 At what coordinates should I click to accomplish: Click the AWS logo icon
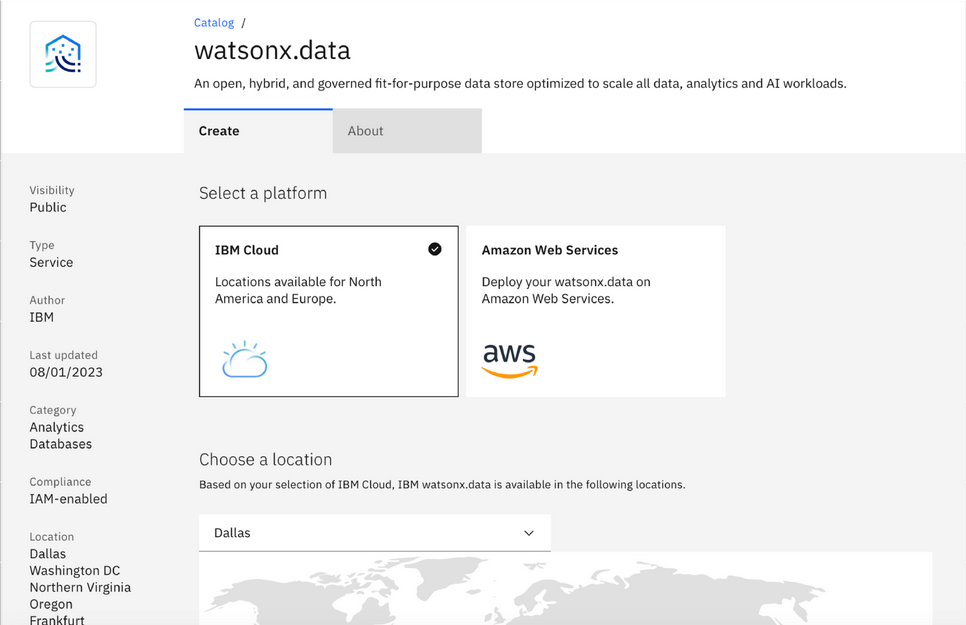pyautogui.click(x=509, y=361)
